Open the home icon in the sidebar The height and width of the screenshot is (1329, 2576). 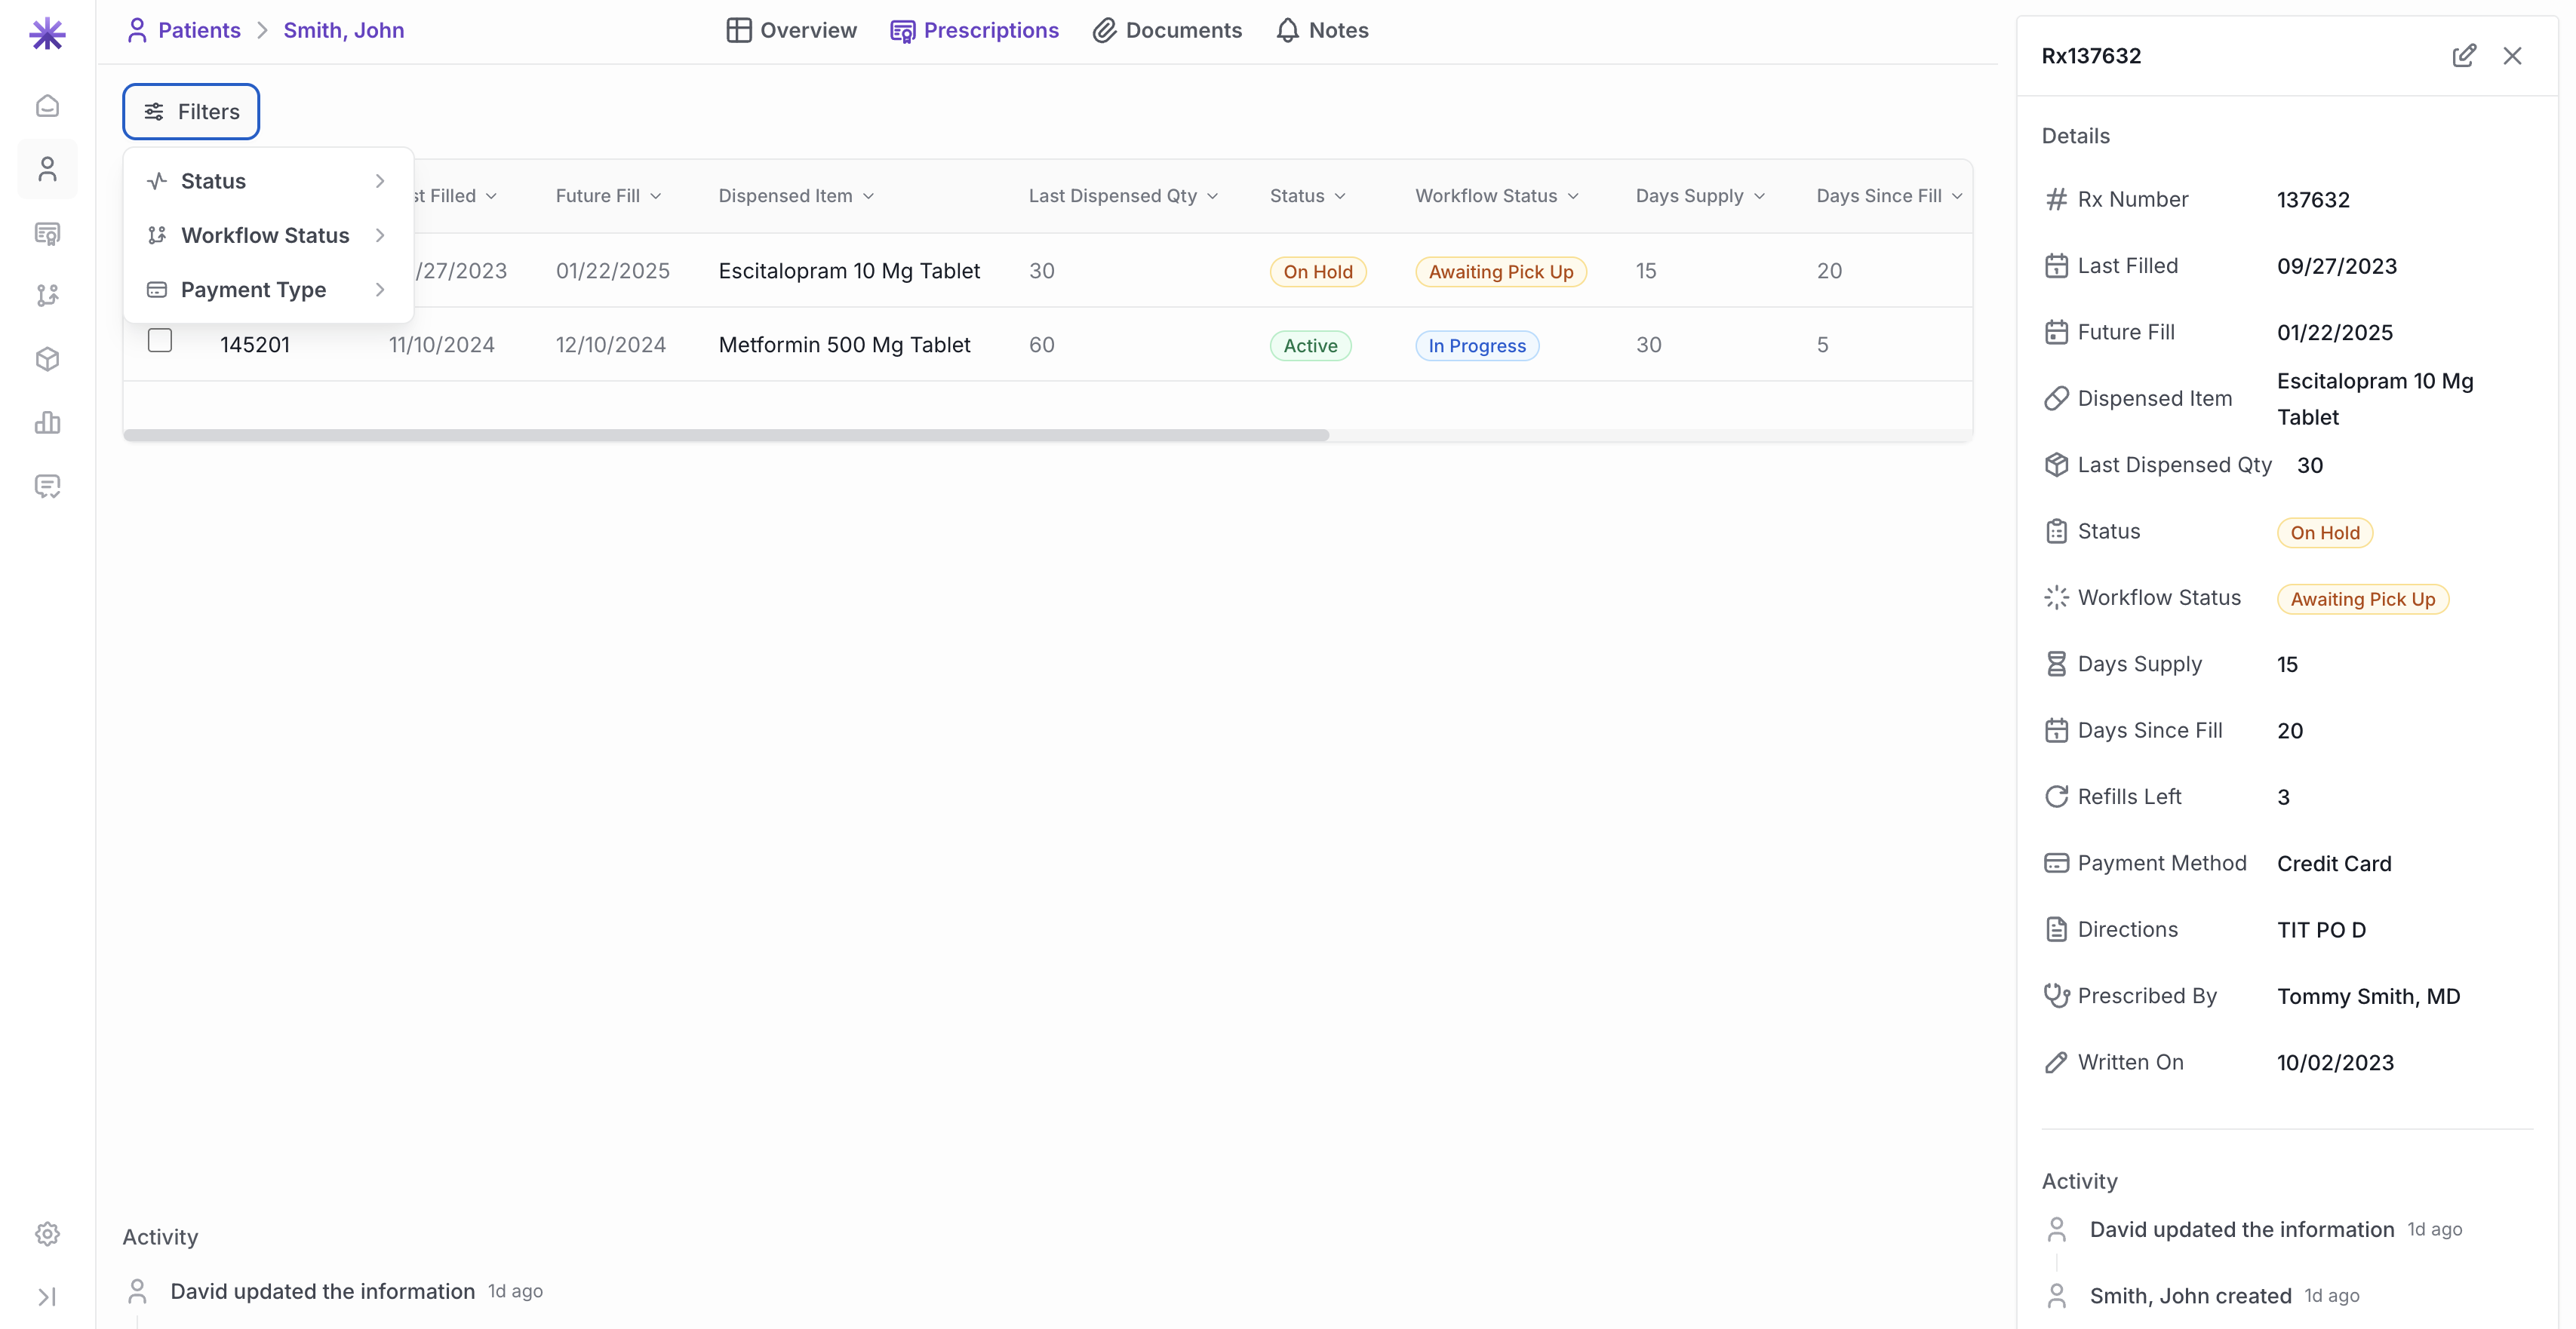tap(47, 106)
